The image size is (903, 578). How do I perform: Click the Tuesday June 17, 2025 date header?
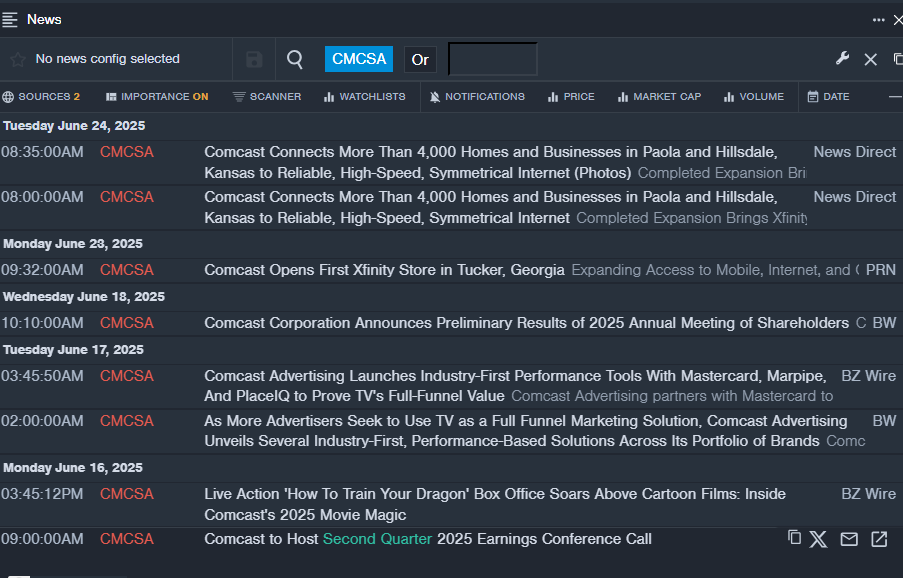click(74, 350)
